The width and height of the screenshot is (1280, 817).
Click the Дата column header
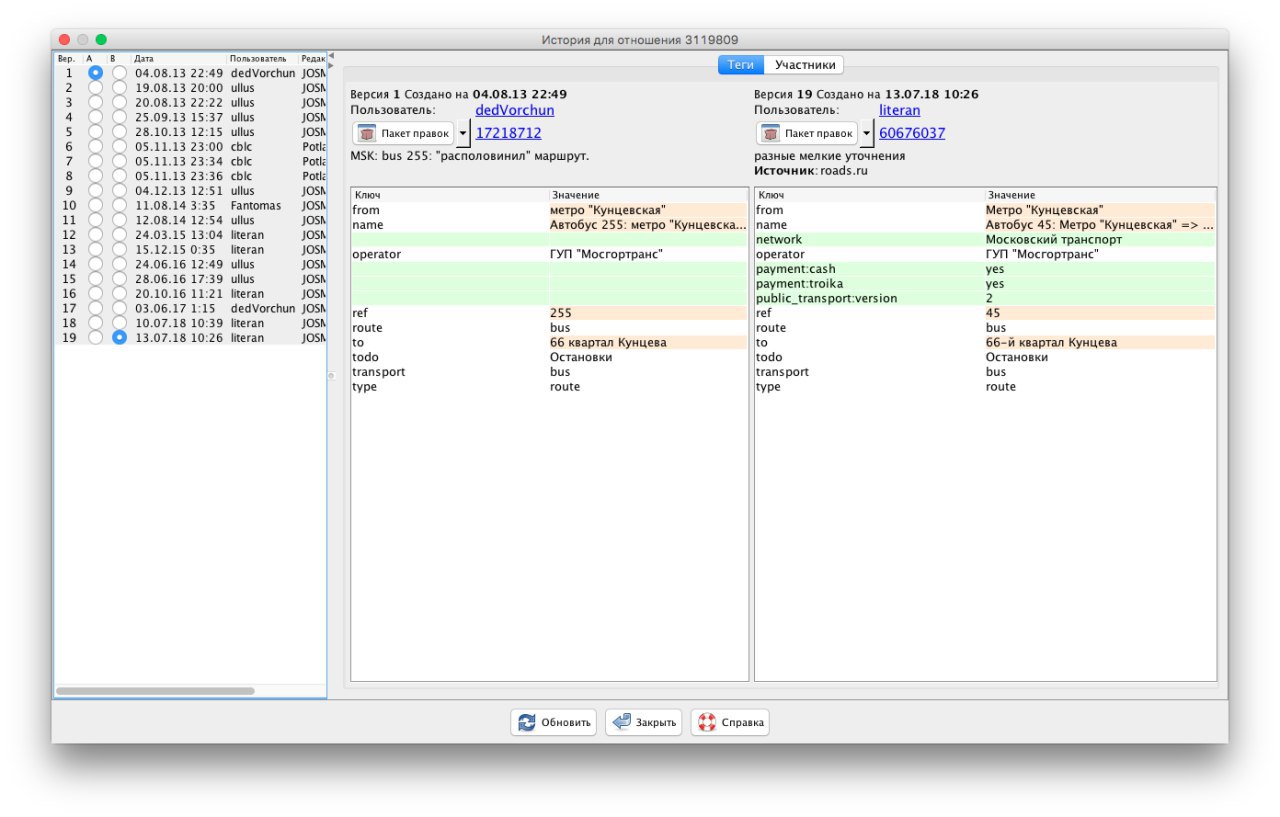(180, 59)
